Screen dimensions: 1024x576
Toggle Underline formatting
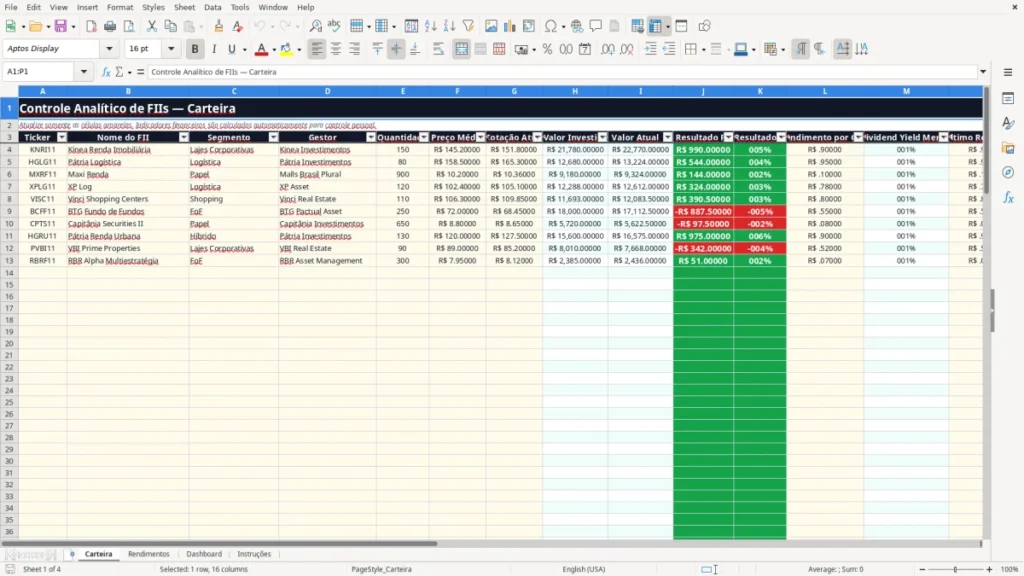pos(232,49)
